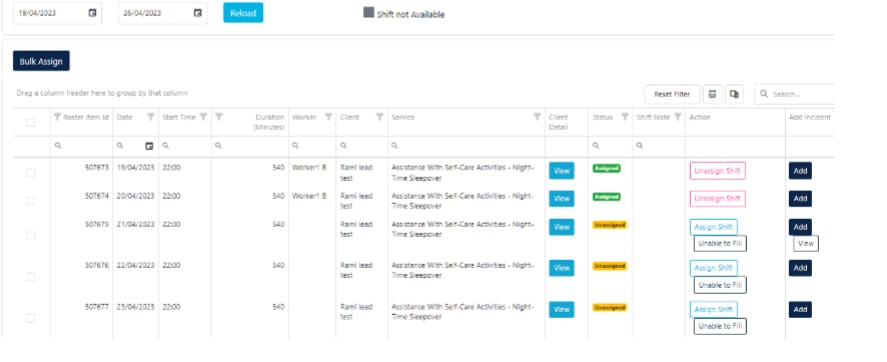Screen dimensions: 887x362
Task: Click the filter icon on Shift Note column
Action: 678,117
